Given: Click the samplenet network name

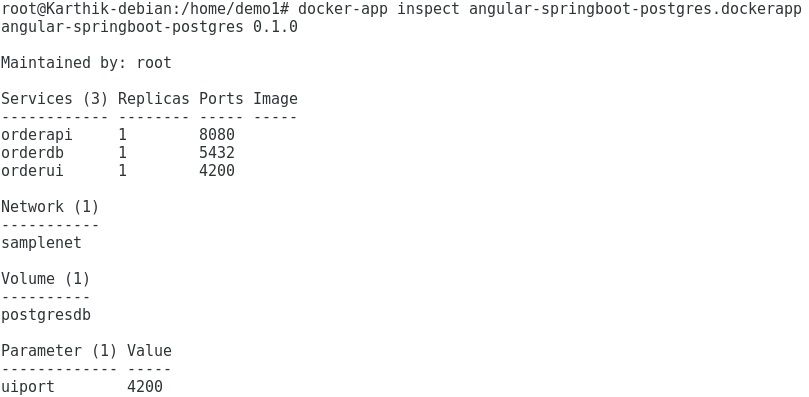Looking at the screenshot, I should (x=41, y=243).
